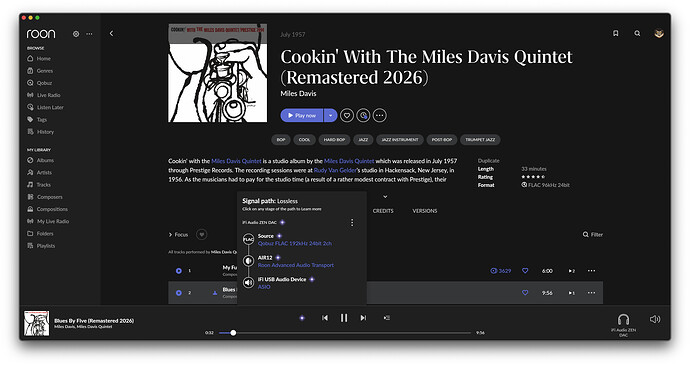Open Playlists in My Library
This screenshot has height=366, width=690.
(41, 246)
